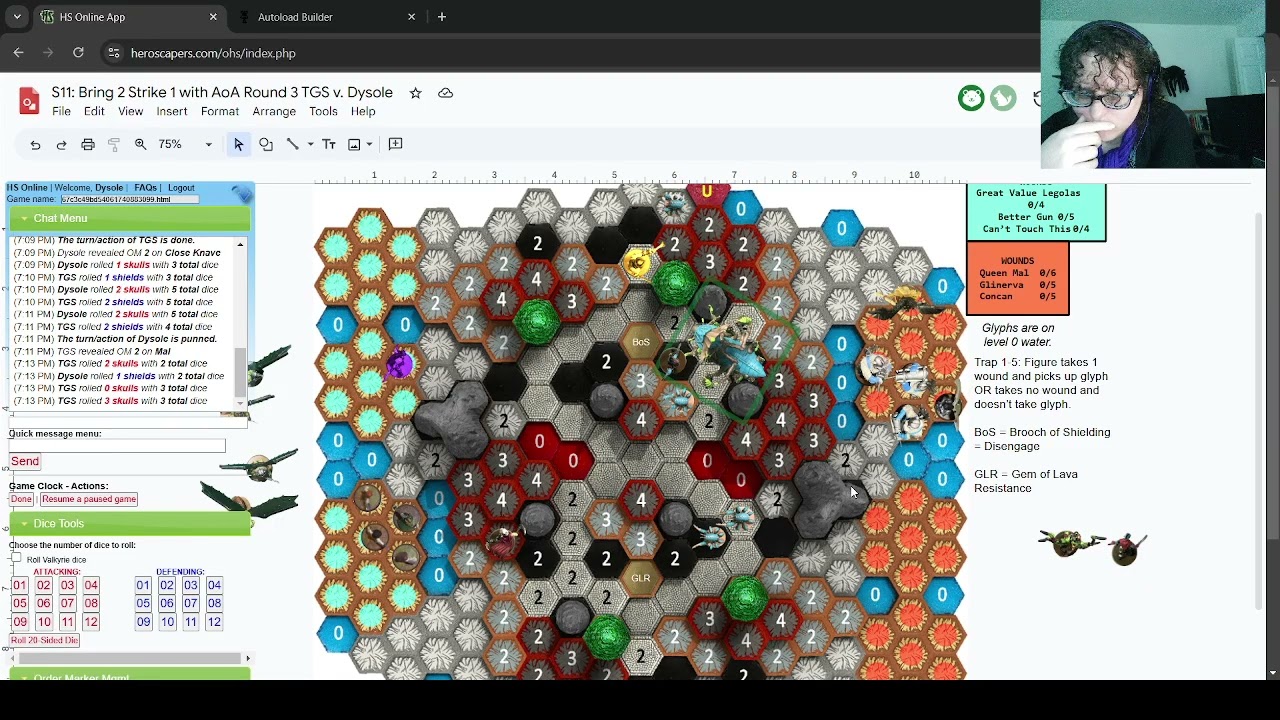Click Roll 20-Sided Die button

45,640
